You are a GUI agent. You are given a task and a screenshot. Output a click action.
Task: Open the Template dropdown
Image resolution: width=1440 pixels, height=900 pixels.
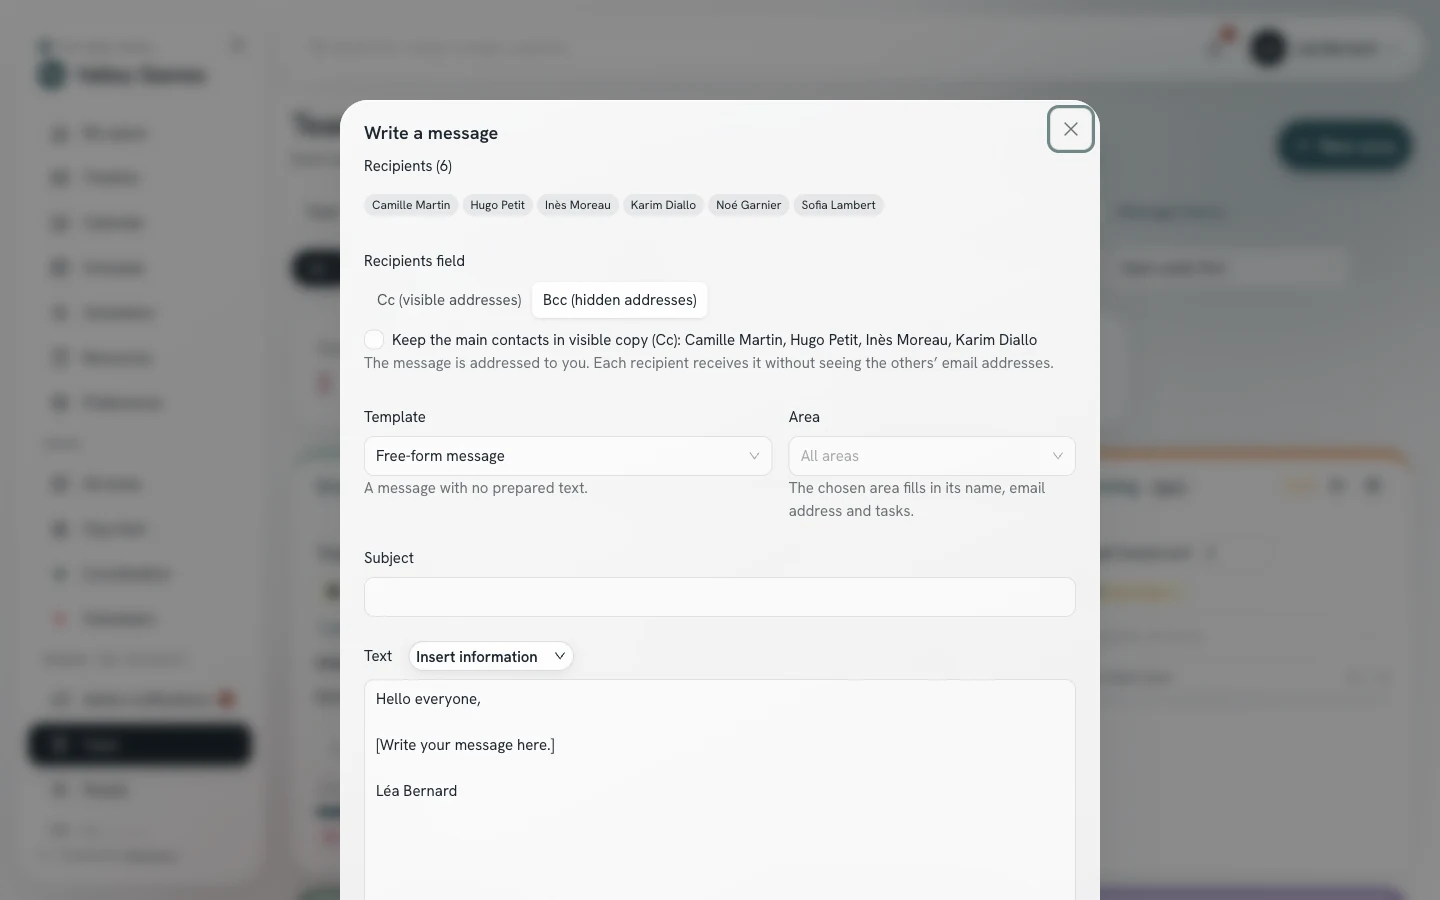568,456
